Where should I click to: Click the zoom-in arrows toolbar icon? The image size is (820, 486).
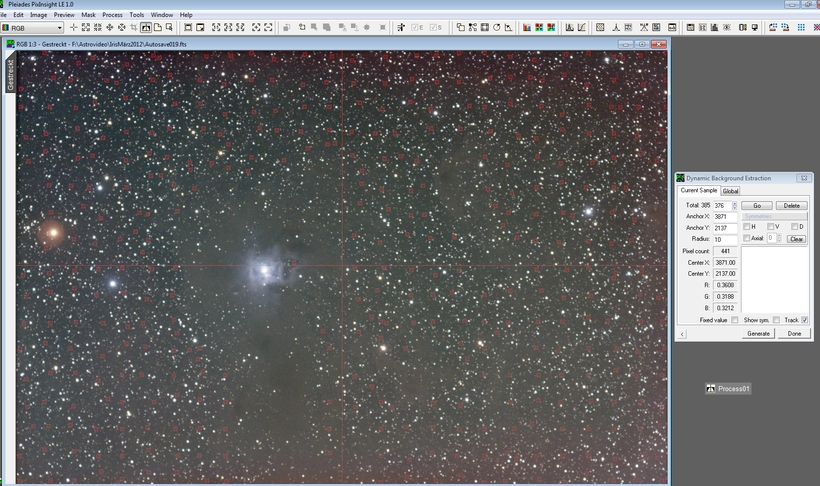(x=86, y=27)
